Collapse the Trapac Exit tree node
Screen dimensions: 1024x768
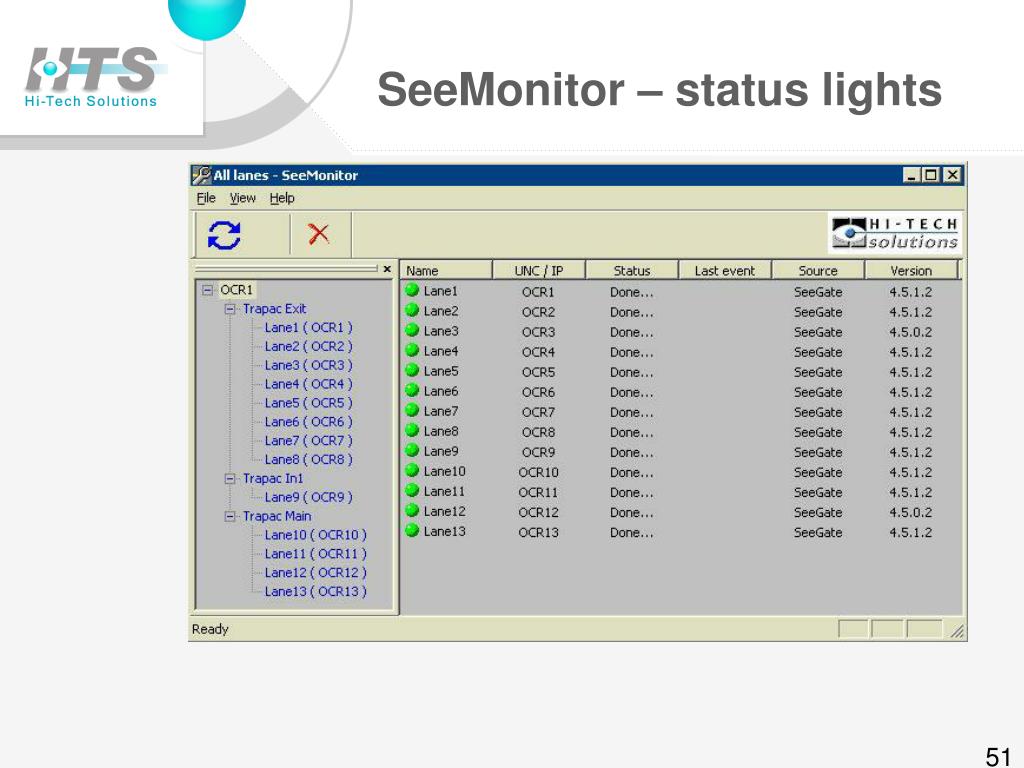pyautogui.click(x=230, y=309)
